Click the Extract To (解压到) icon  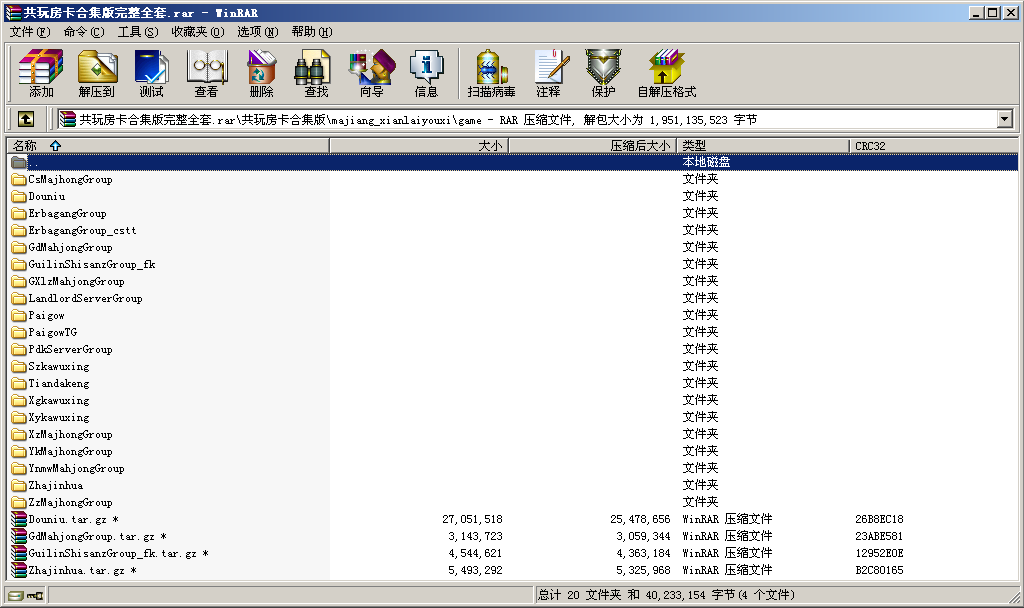click(x=97, y=73)
